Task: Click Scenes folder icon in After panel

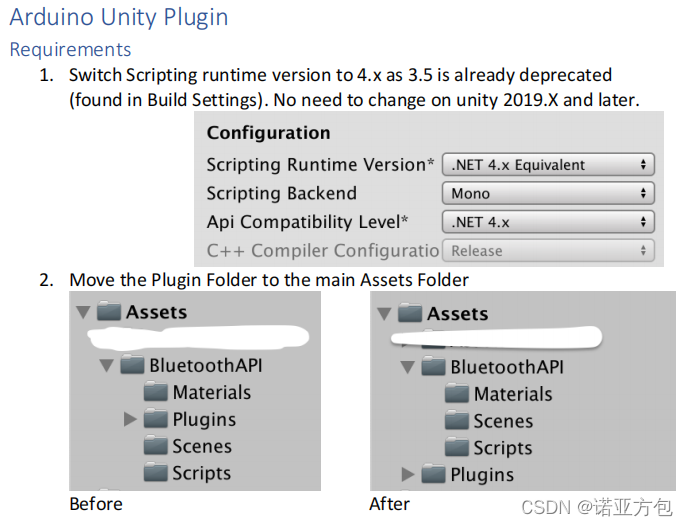Action: pyautogui.click(x=457, y=420)
